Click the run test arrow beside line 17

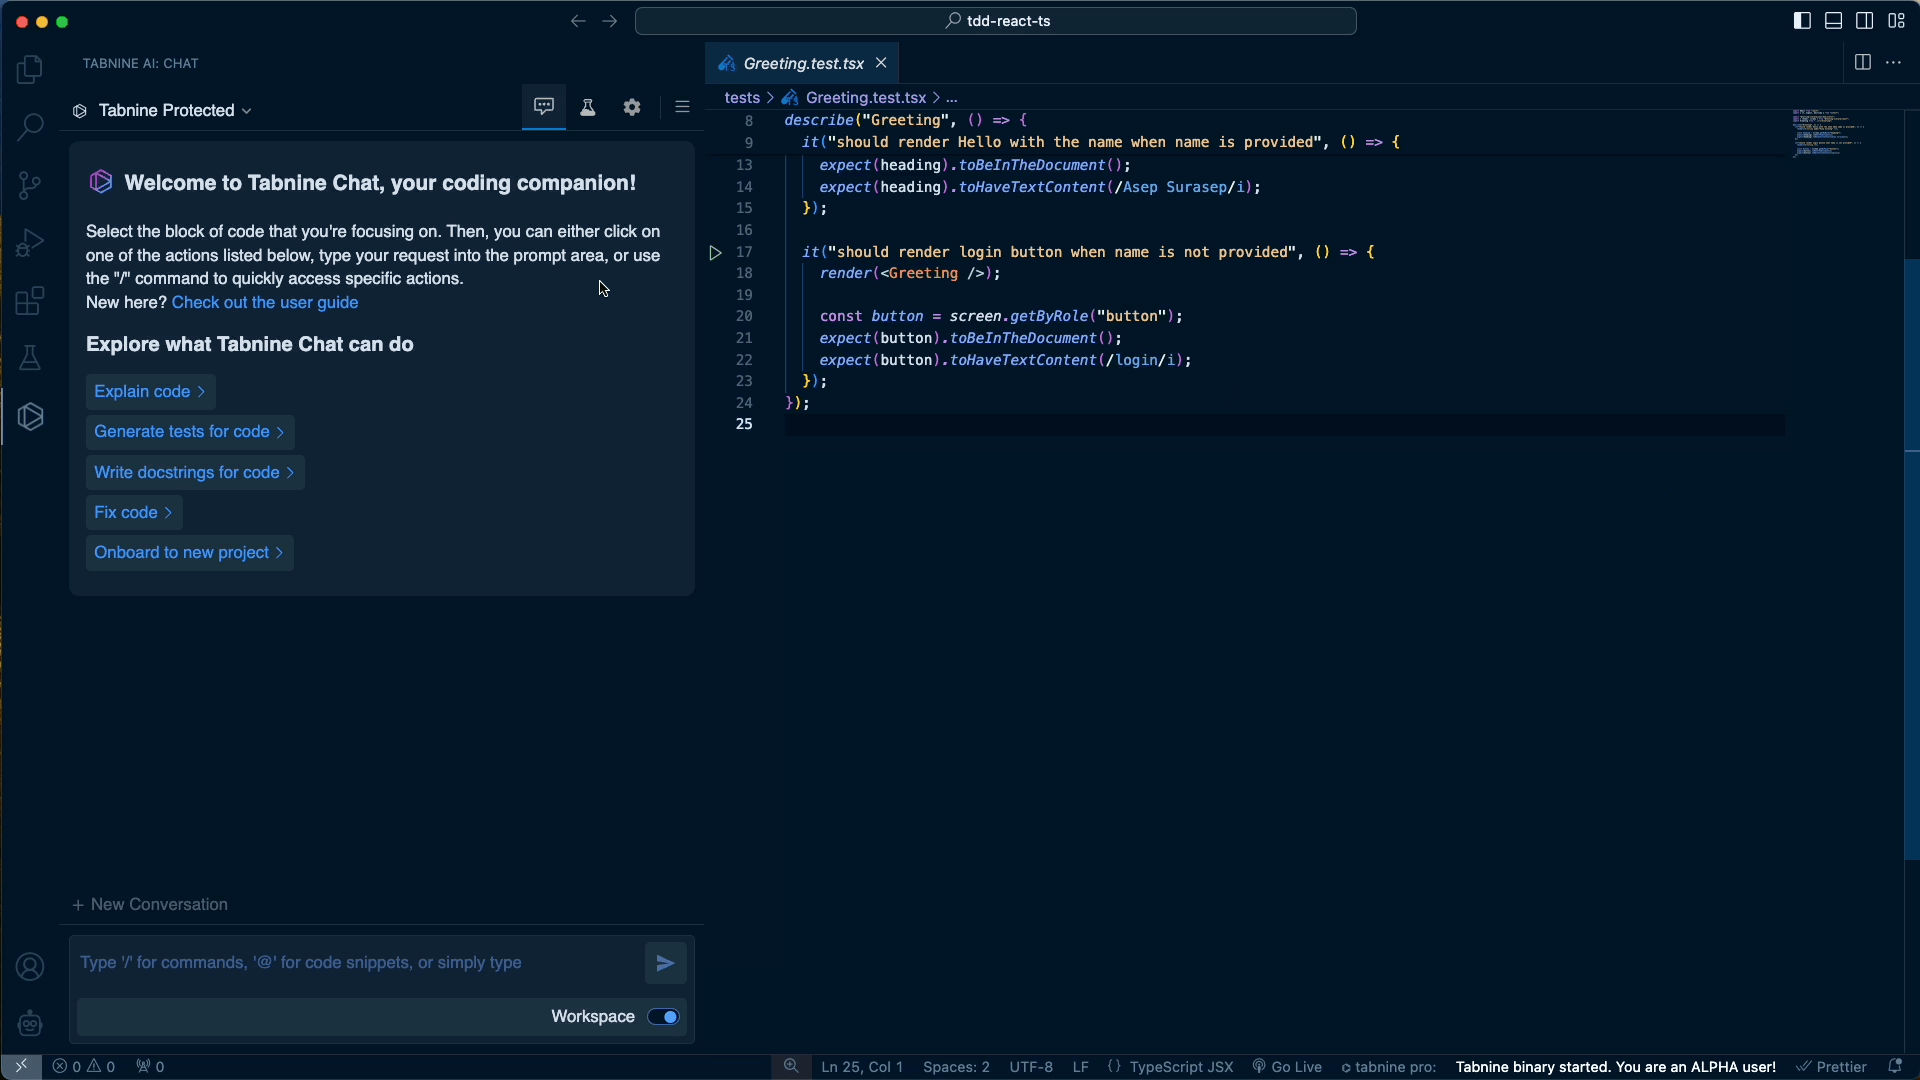(715, 253)
